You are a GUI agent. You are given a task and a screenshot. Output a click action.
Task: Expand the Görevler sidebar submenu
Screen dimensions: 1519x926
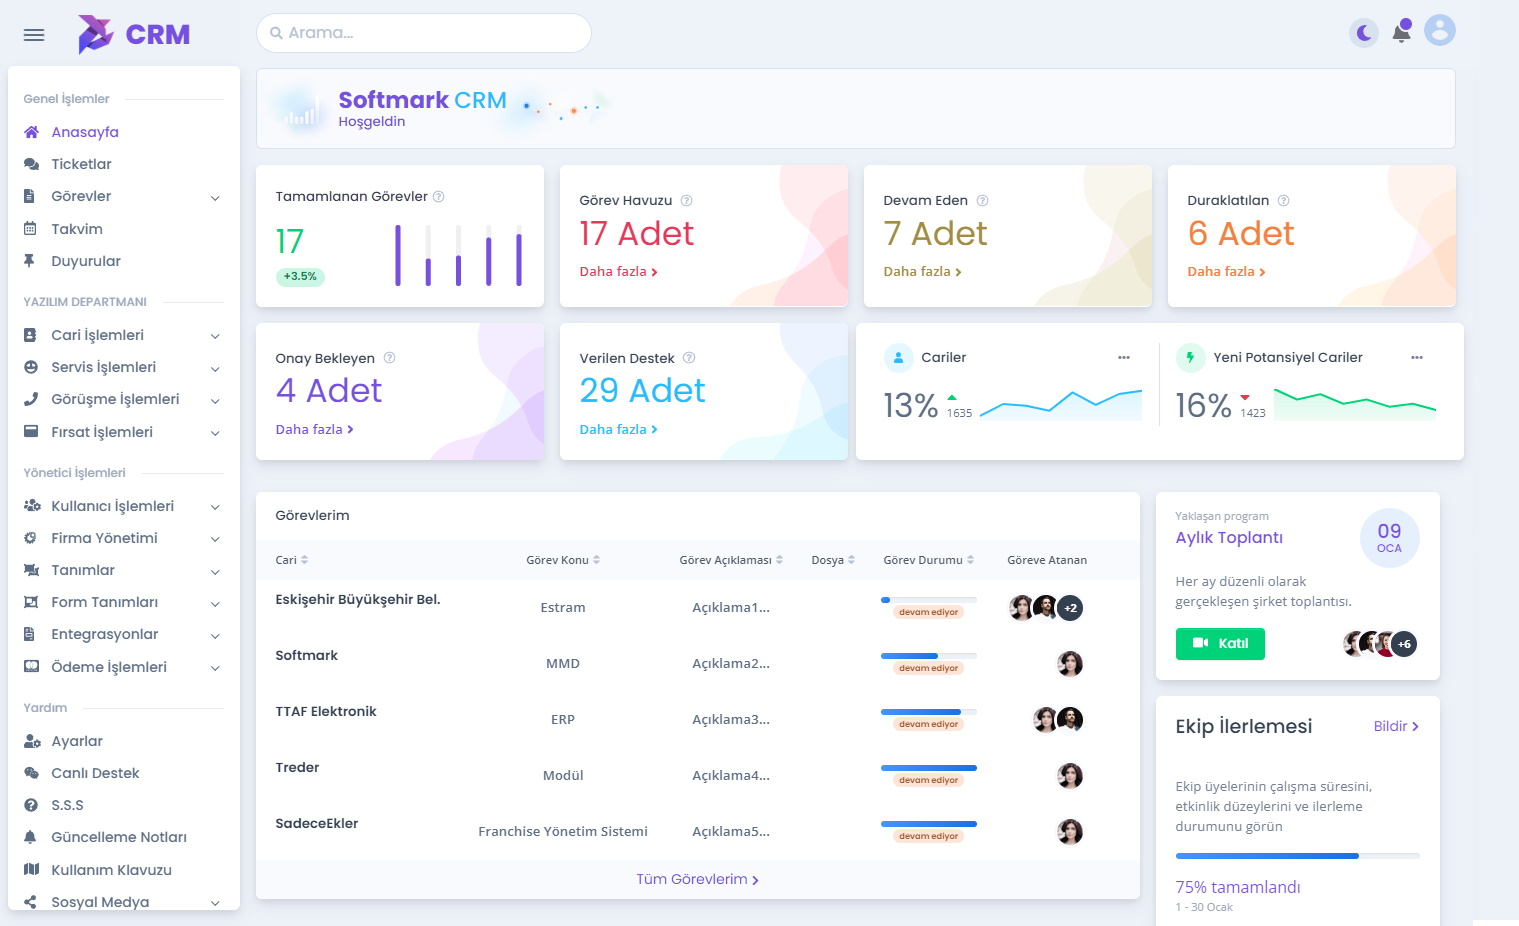coord(214,198)
